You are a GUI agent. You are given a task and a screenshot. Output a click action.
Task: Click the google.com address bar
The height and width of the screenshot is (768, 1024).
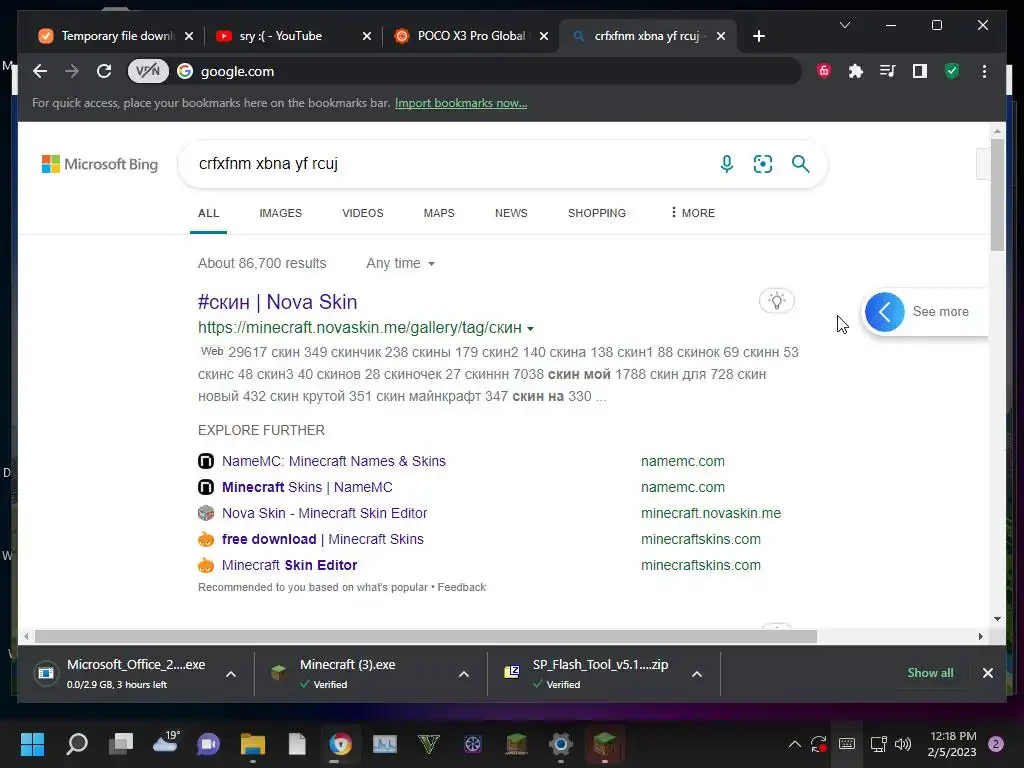coord(464,71)
